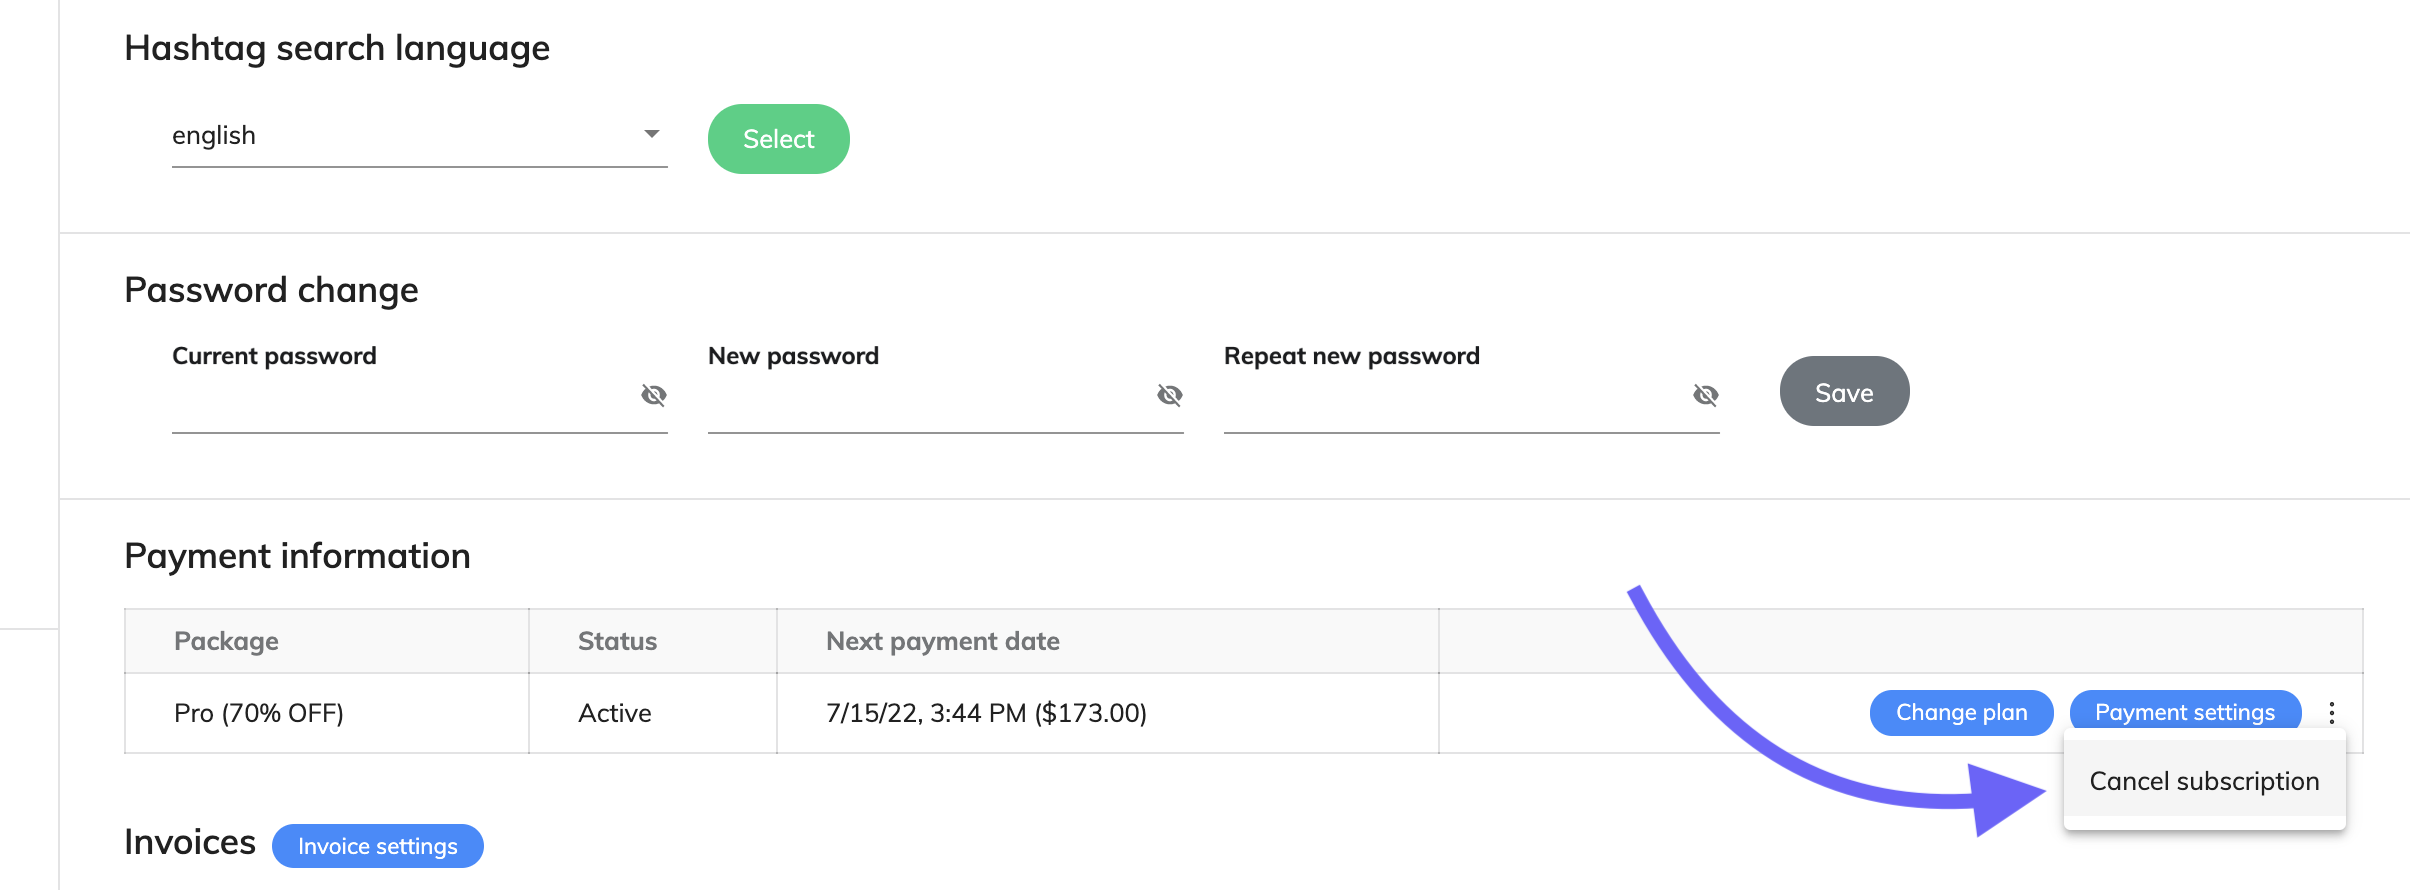Screen dimensions: 2410x890
Task: Confirm language with the Select button
Action: [779, 139]
